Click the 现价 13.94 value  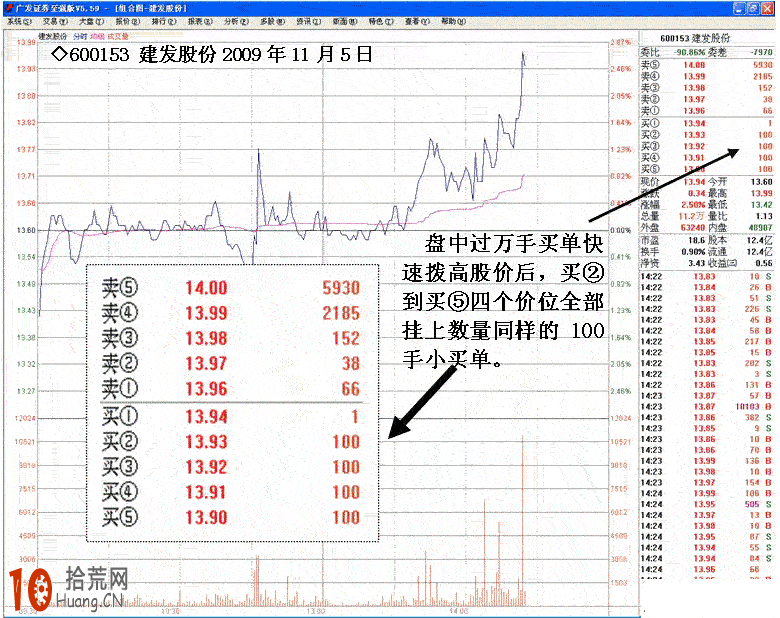[x=694, y=182]
